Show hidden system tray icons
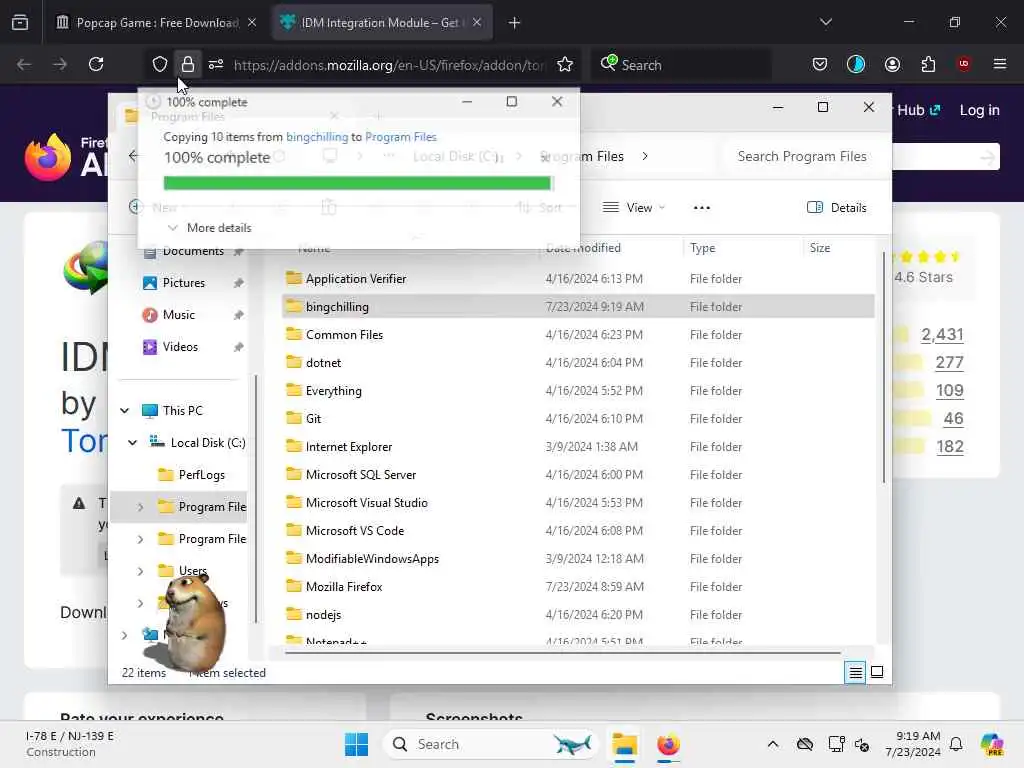 tap(773, 744)
